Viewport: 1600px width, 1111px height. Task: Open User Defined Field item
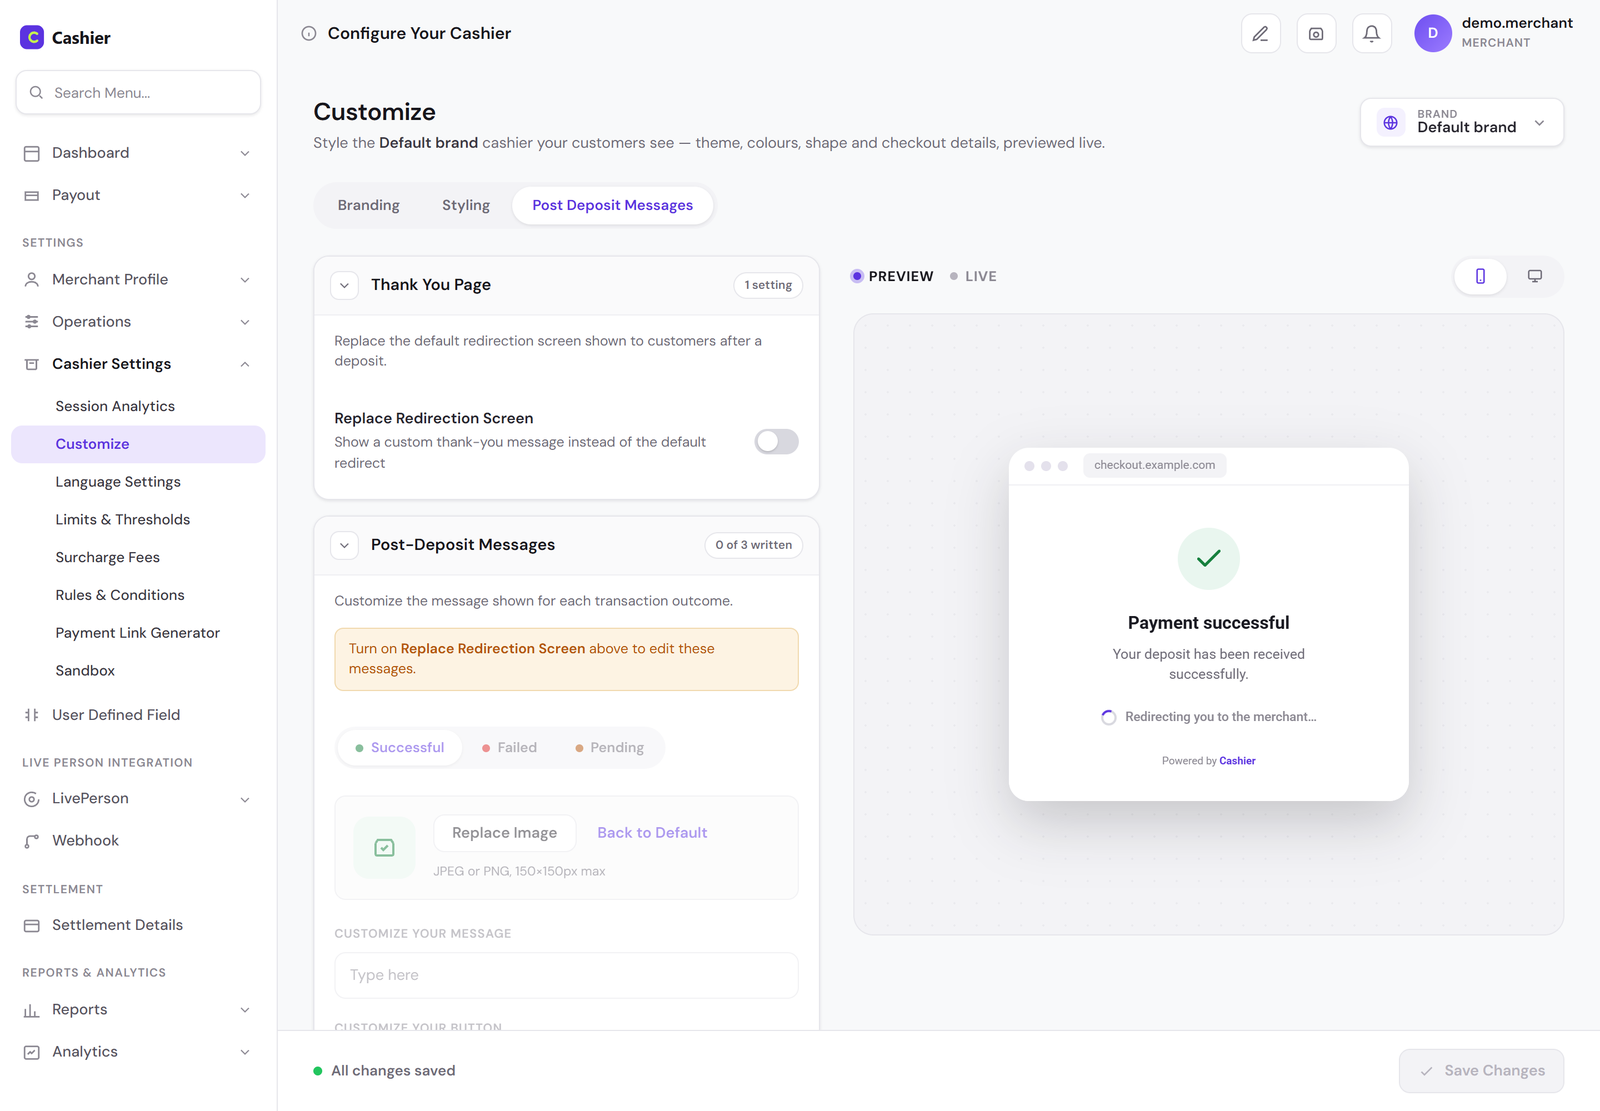click(138, 715)
